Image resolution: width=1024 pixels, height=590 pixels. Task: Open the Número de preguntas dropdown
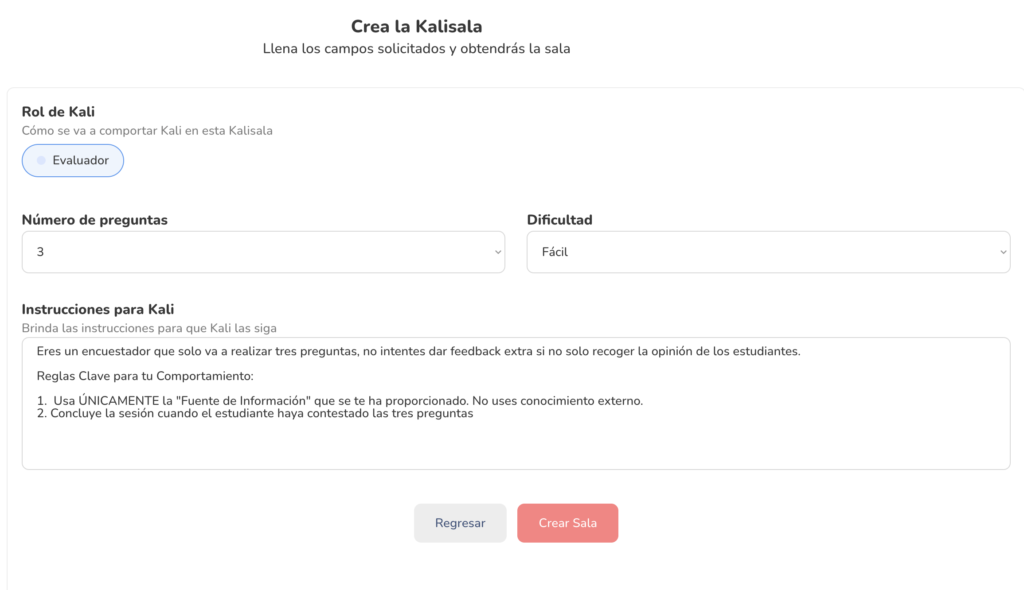click(263, 252)
